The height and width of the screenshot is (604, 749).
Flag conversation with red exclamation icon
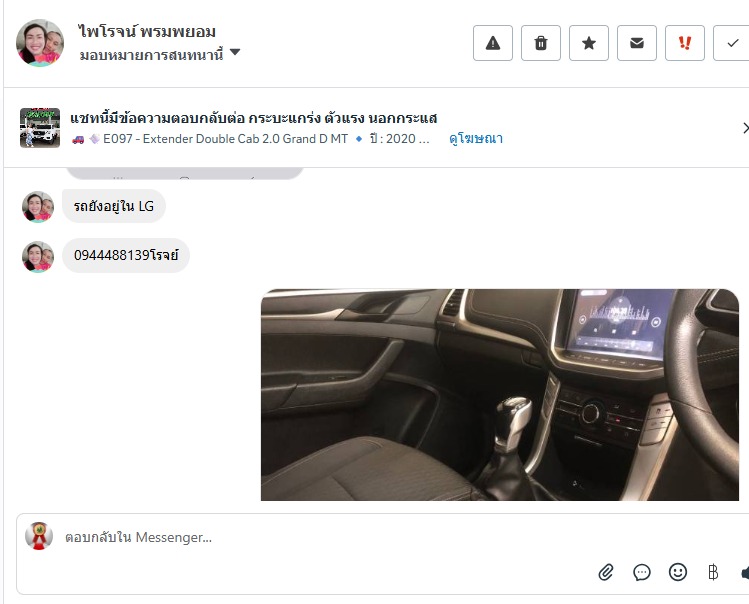(x=685, y=43)
